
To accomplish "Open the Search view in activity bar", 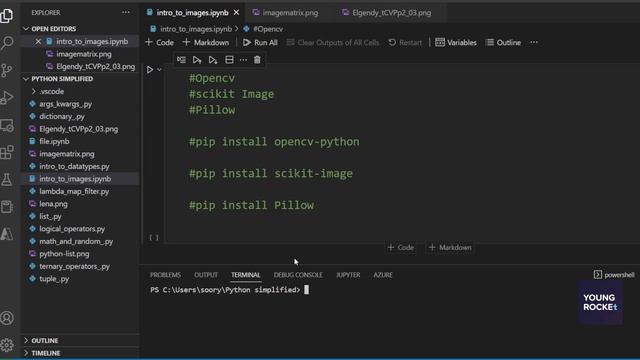I will pos(7,42).
